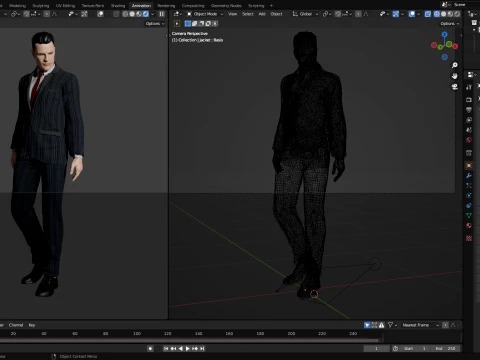Open the UV Editing workspace tab
The width and height of the screenshot is (480, 360).
[x=65, y=6]
